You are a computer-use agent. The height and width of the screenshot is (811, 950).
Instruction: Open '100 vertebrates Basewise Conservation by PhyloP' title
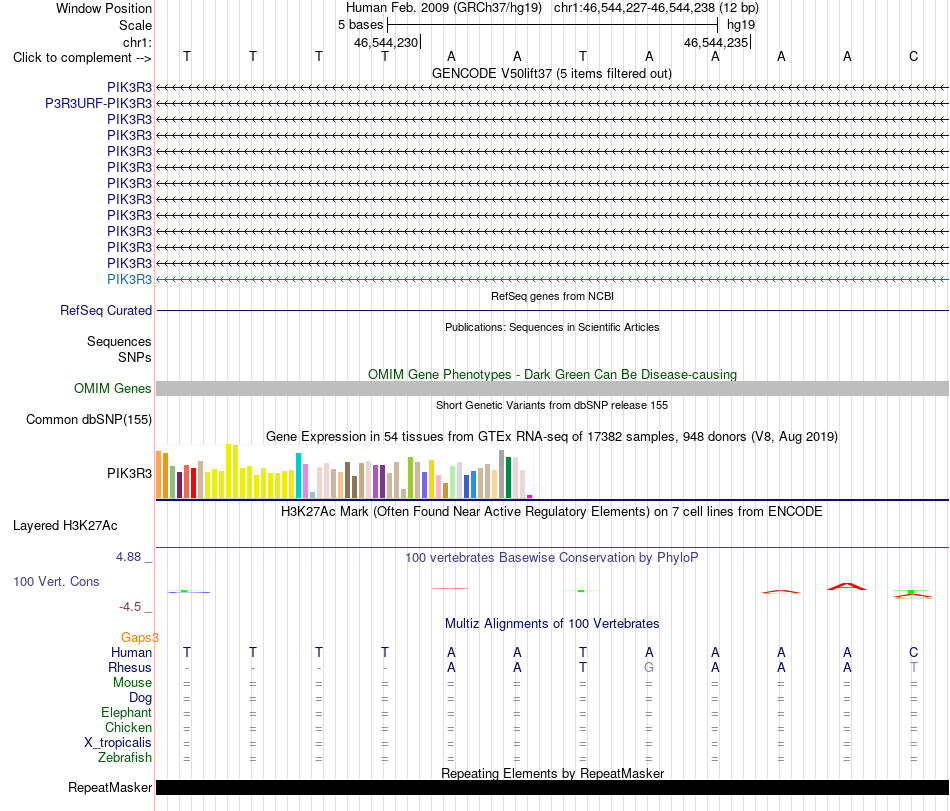[552, 557]
